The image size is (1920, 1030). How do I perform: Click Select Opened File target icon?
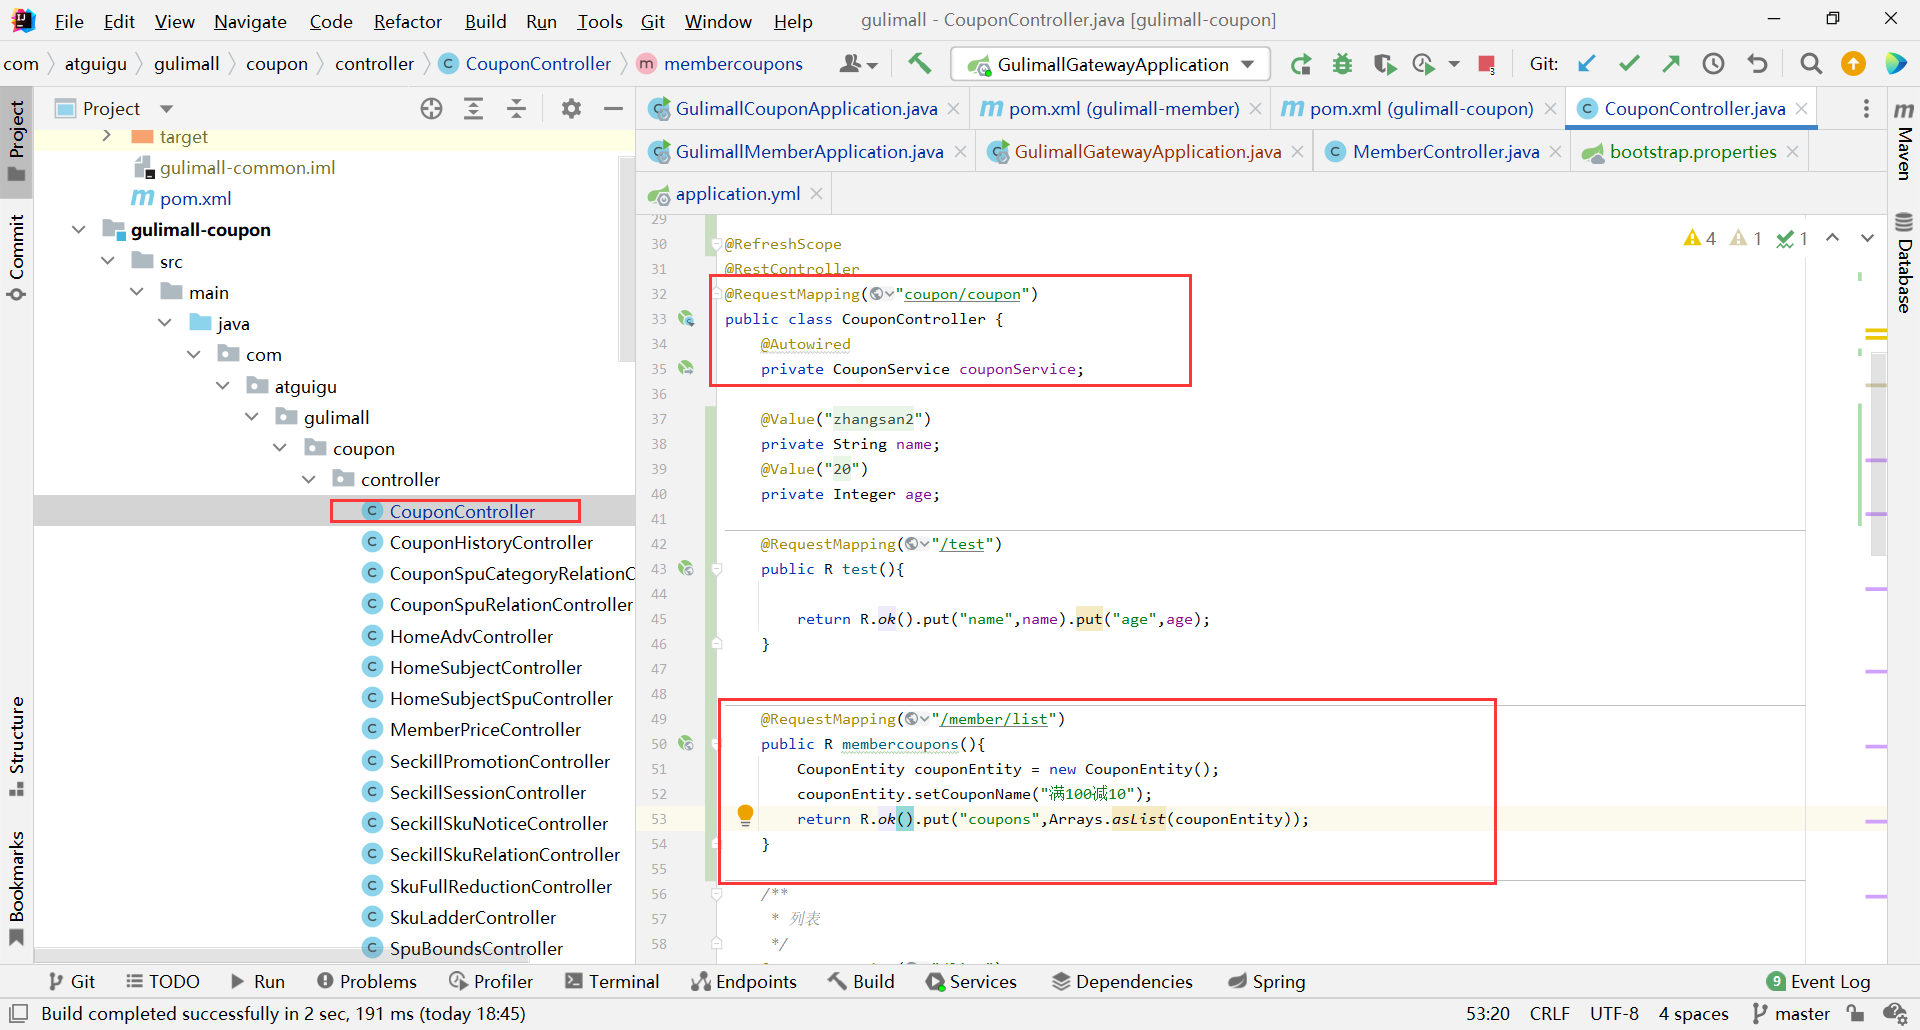tap(431, 109)
